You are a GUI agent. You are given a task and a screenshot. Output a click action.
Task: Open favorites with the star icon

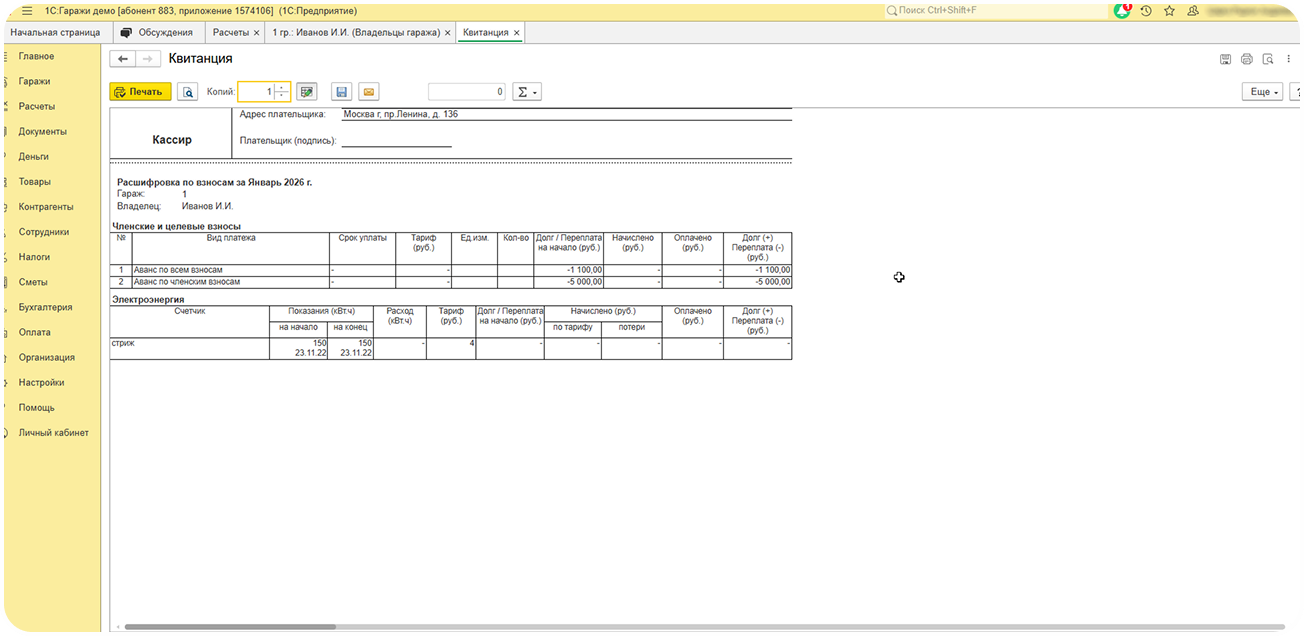point(1169,10)
